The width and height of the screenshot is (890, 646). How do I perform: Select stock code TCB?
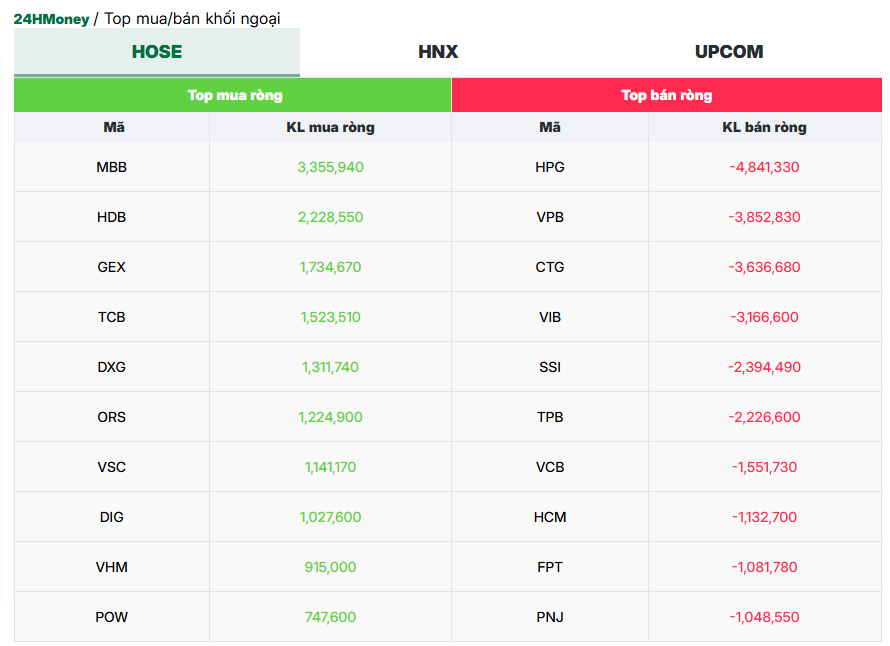coord(112,317)
